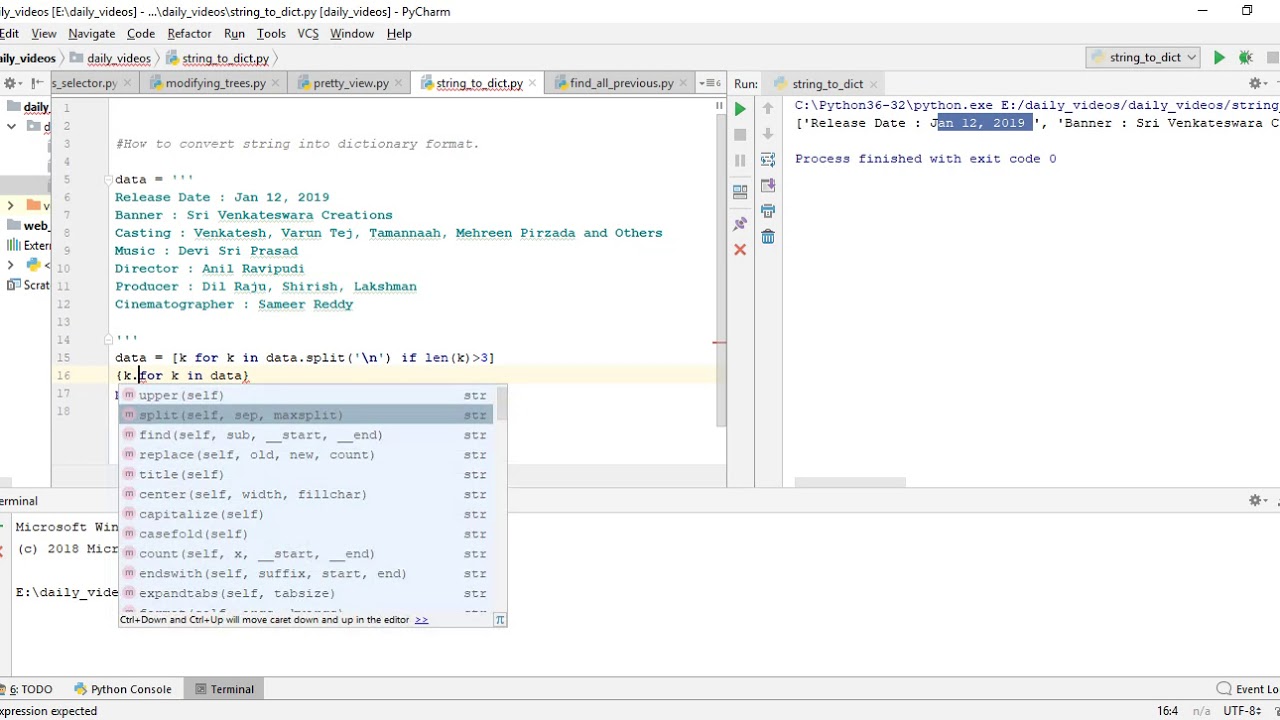Hide the Run tool window
The image size is (1280, 720).
click(x=1276, y=84)
